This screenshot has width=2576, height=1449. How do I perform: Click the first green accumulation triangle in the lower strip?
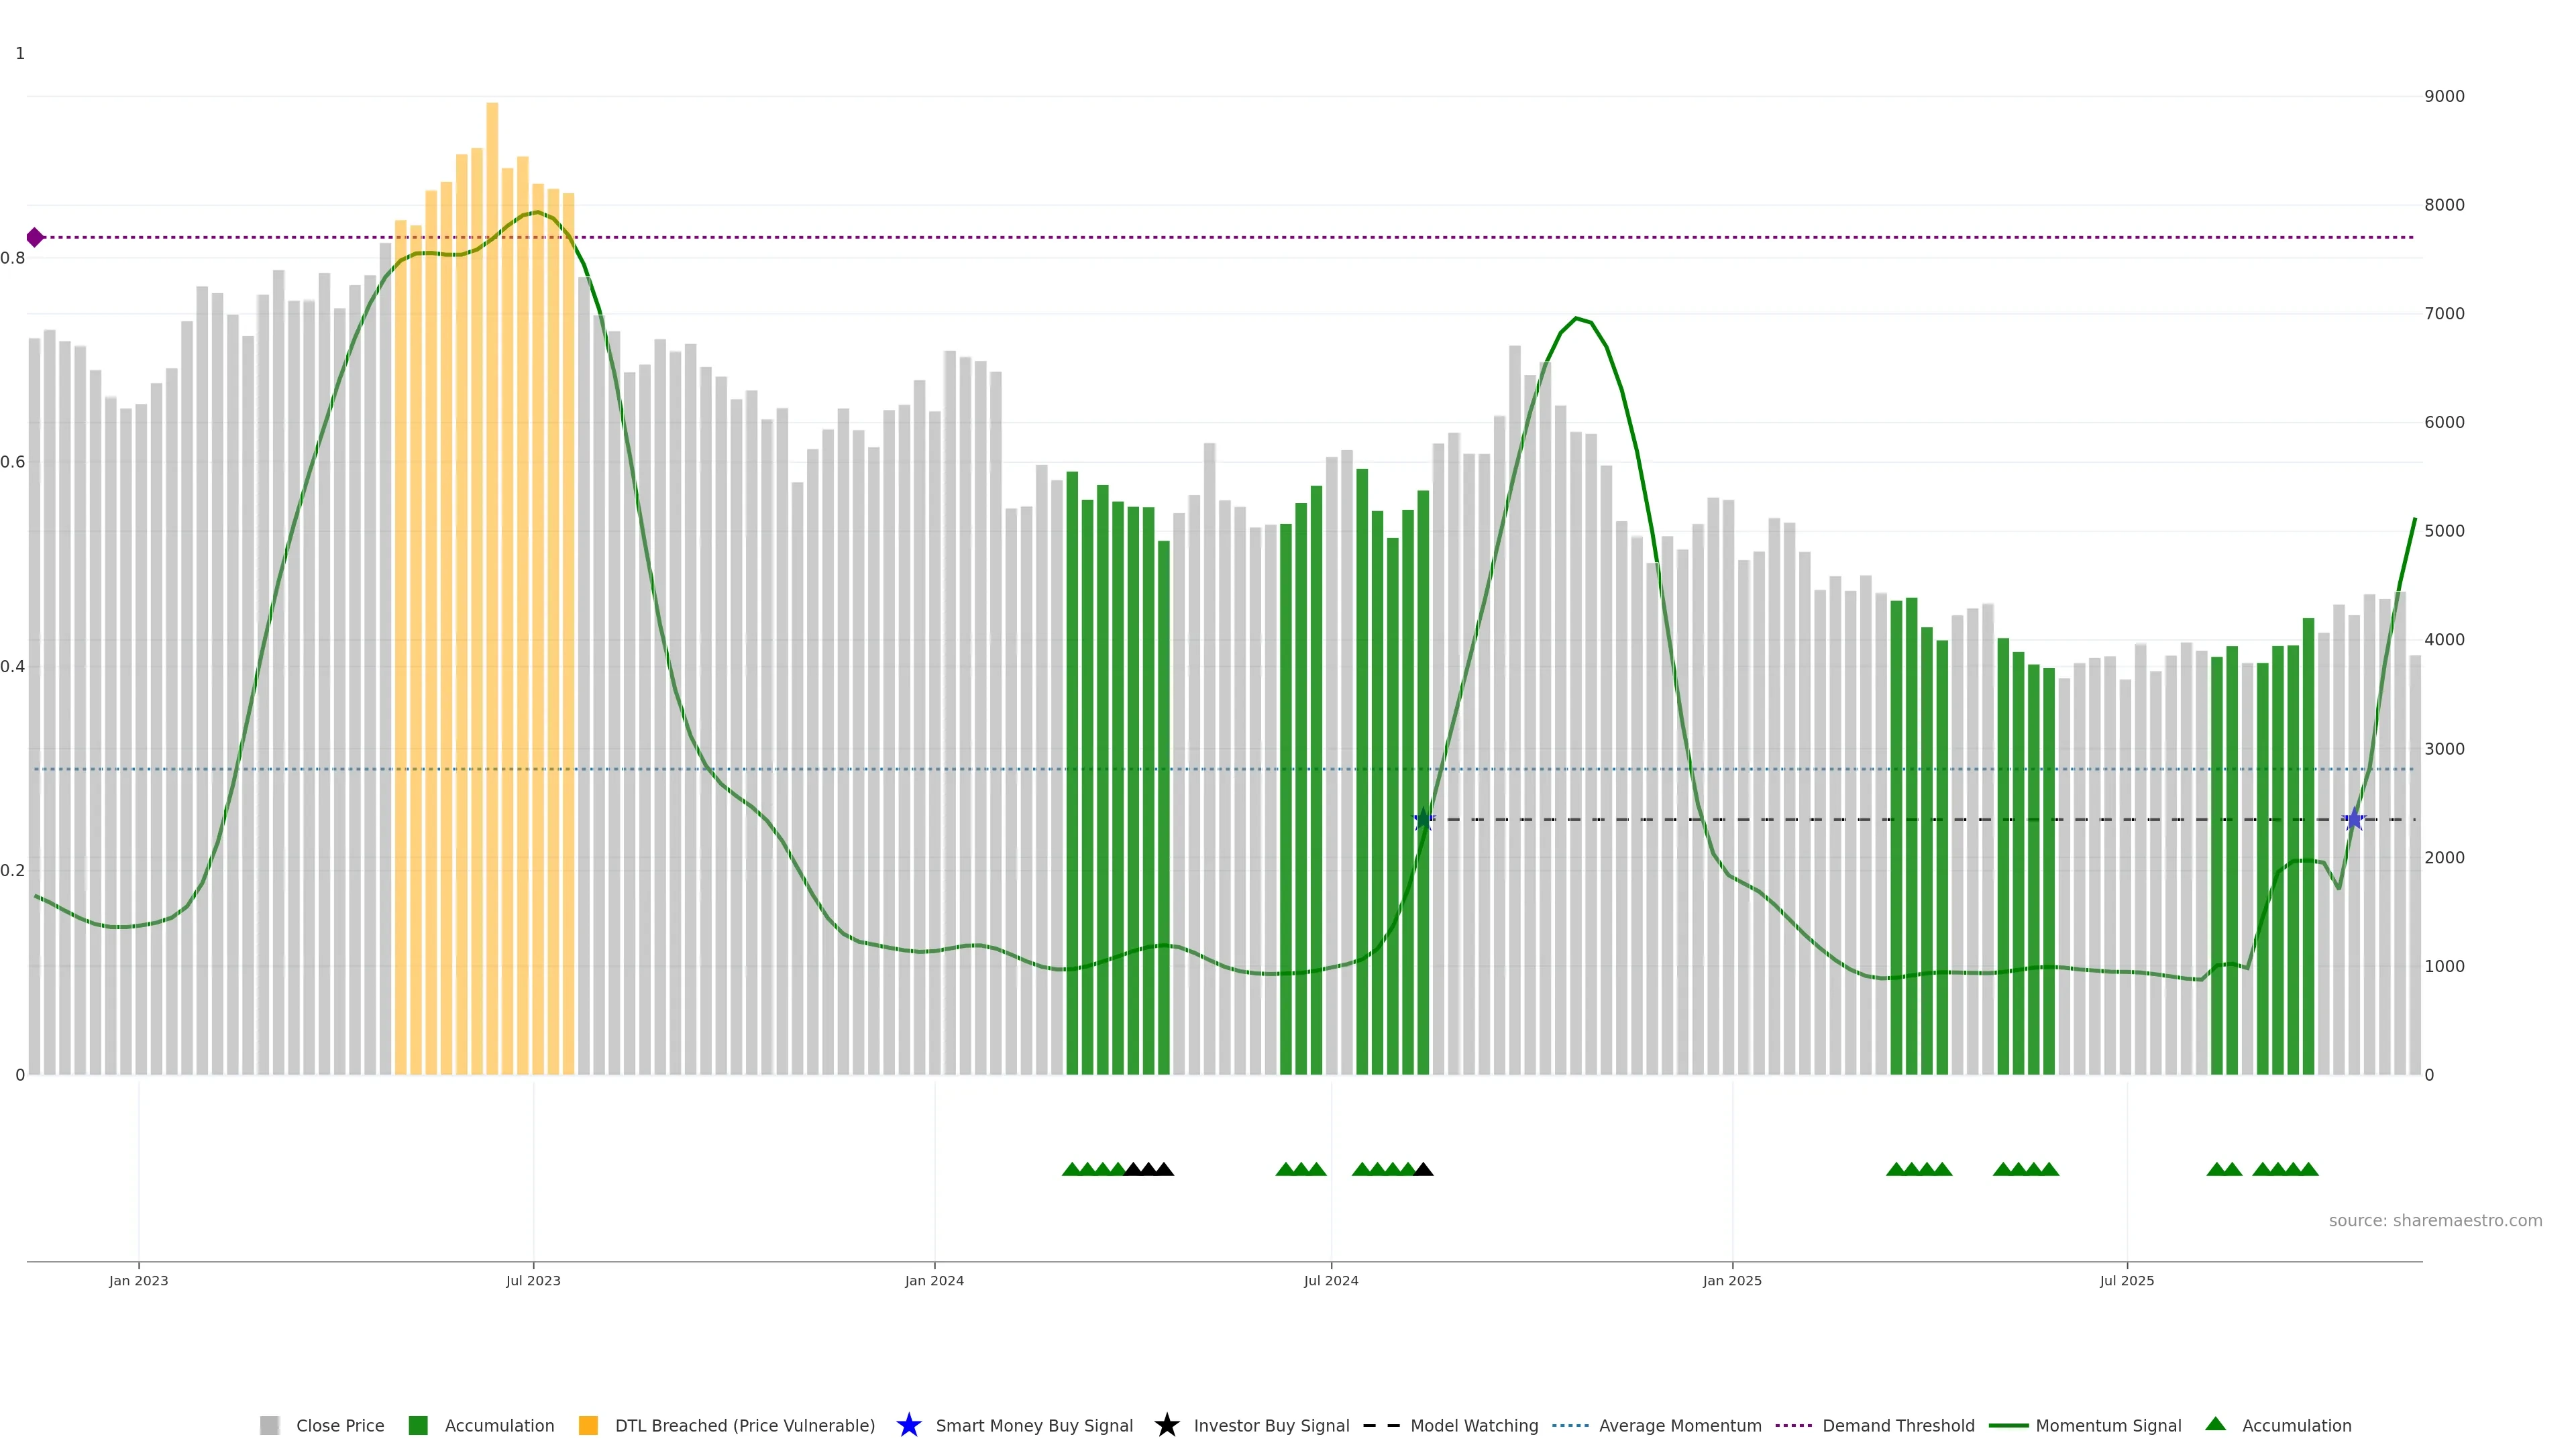coord(1072,1169)
